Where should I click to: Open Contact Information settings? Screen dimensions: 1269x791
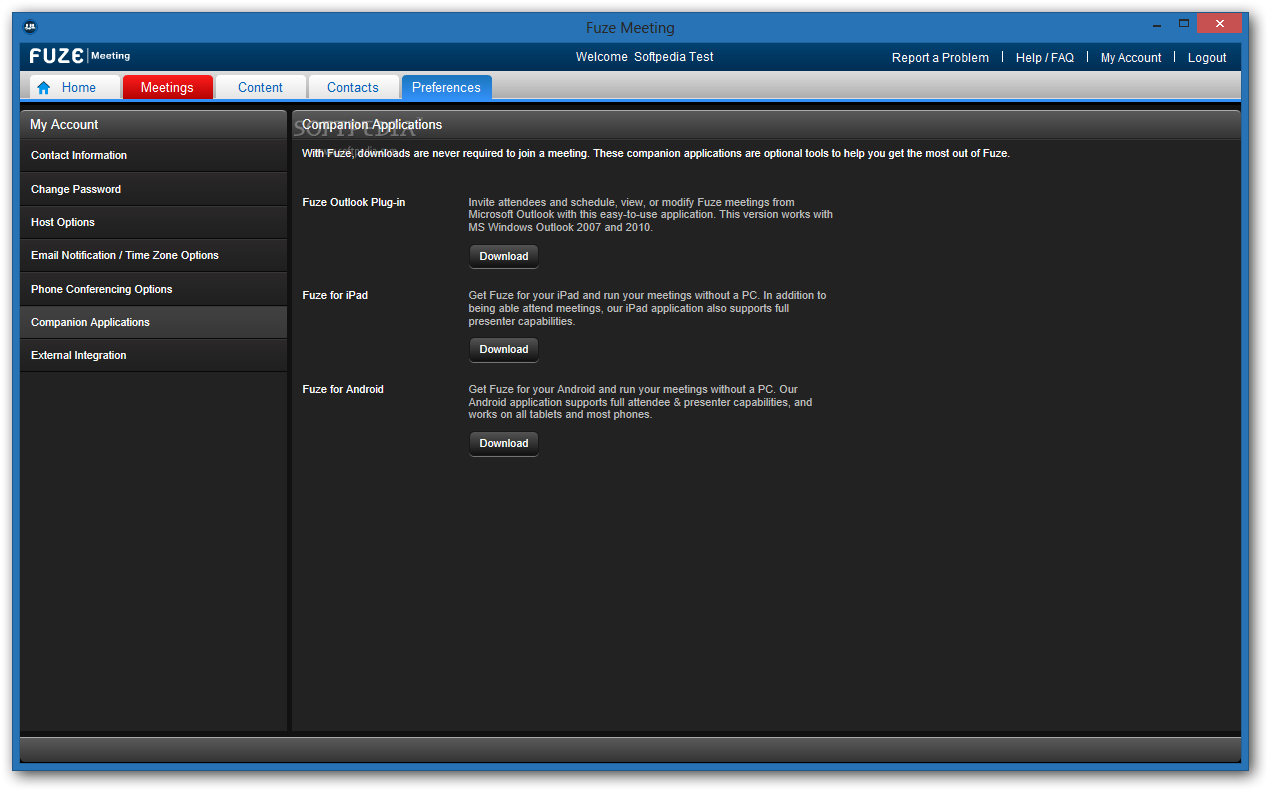point(154,156)
